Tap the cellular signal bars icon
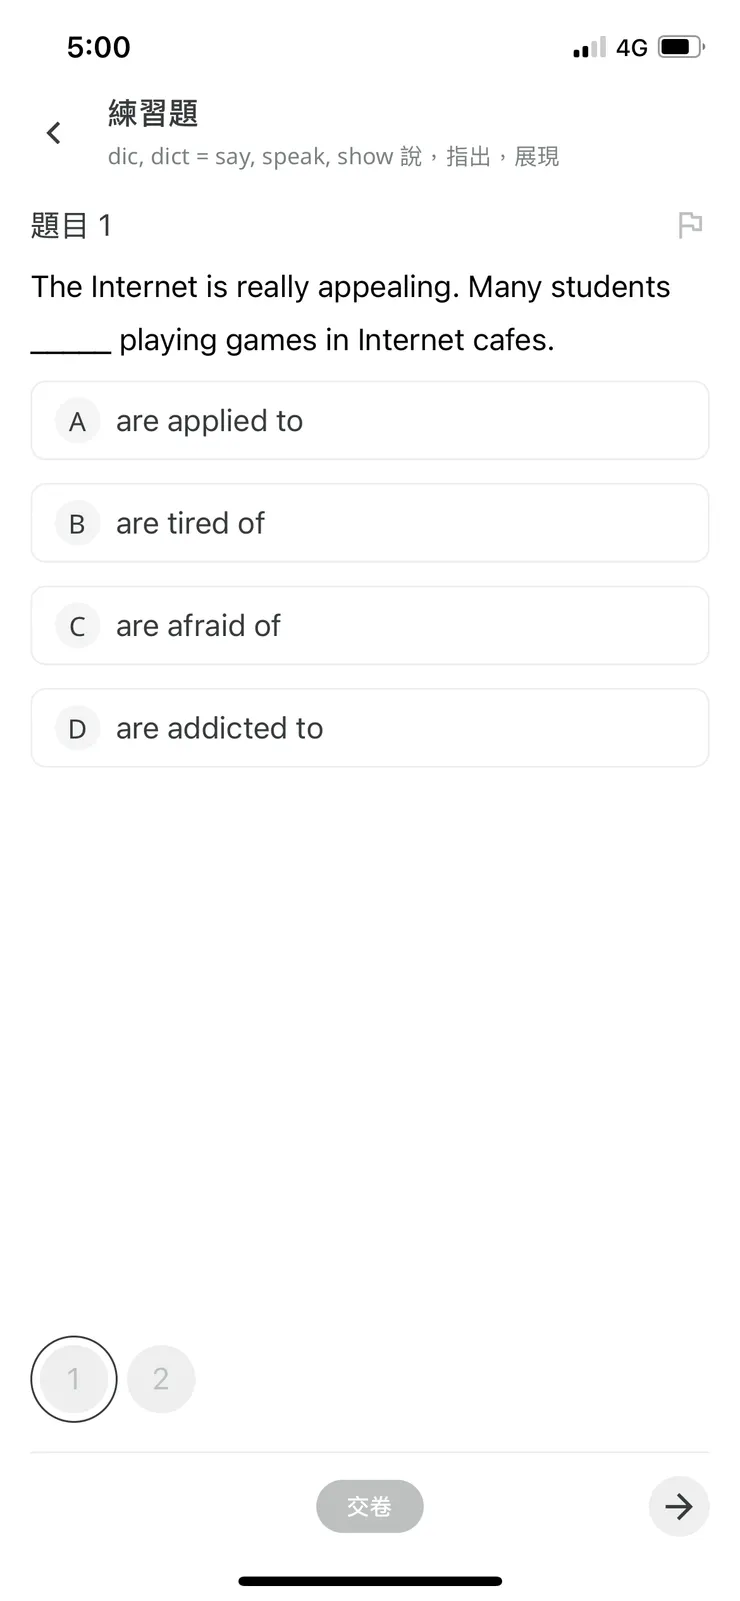 tap(589, 47)
